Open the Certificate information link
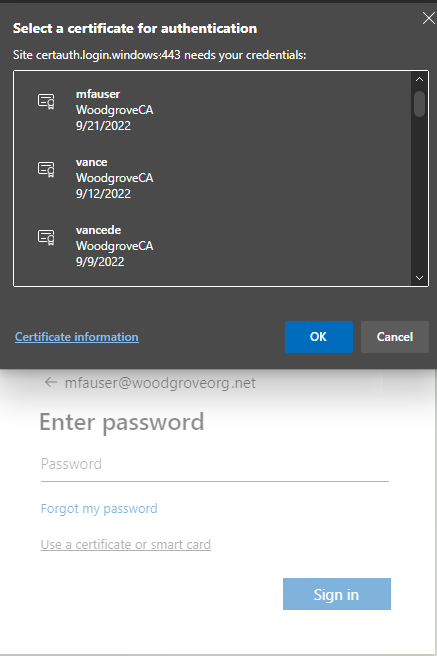437x656 pixels. coord(77,337)
